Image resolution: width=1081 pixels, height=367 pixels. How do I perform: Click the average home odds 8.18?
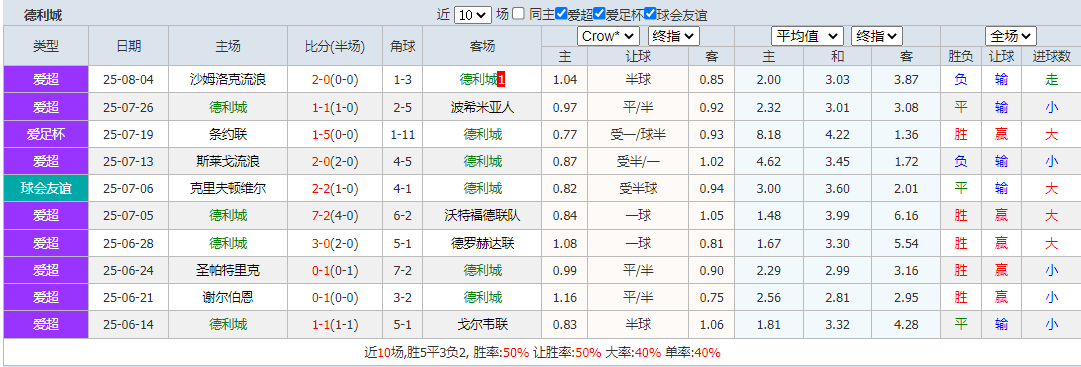click(x=769, y=135)
